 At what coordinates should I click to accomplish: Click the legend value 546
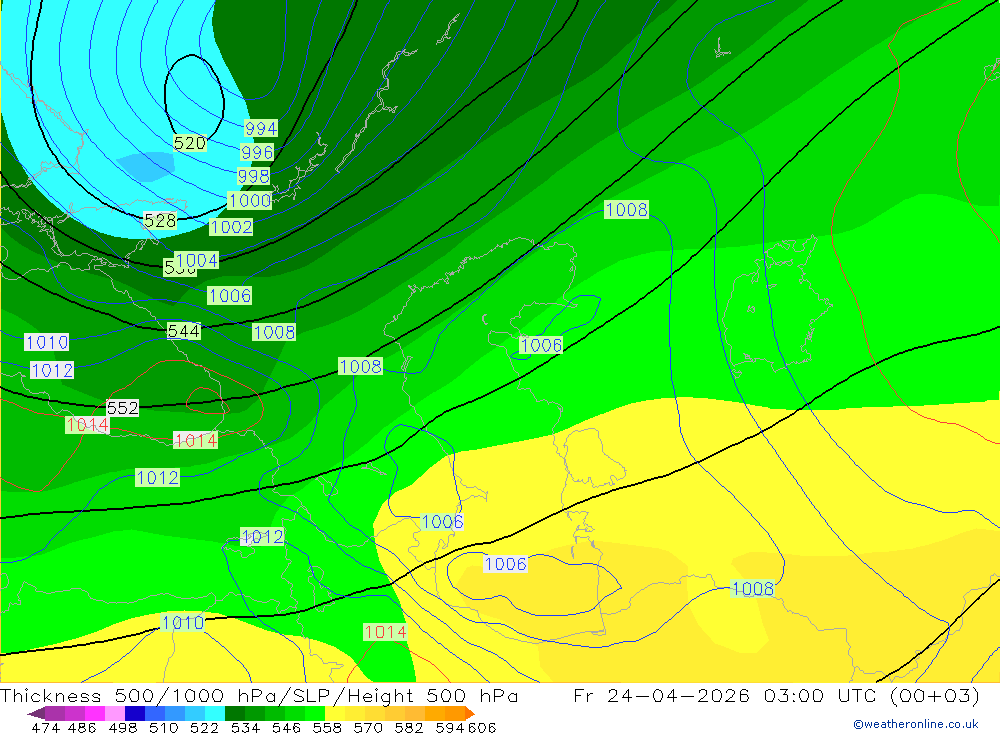click(x=286, y=727)
